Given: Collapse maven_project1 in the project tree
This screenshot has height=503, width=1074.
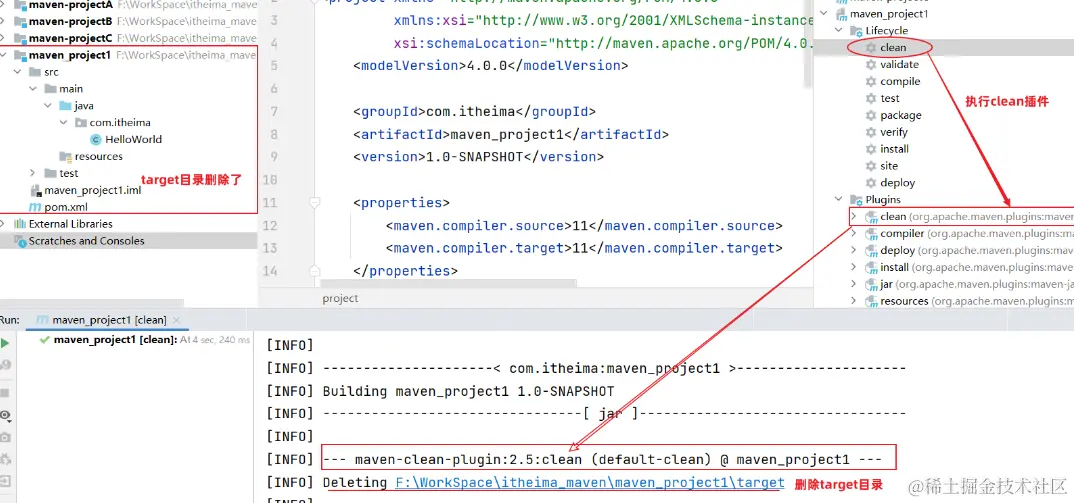Looking at the screenshot, I should click(x=4, y=55).
